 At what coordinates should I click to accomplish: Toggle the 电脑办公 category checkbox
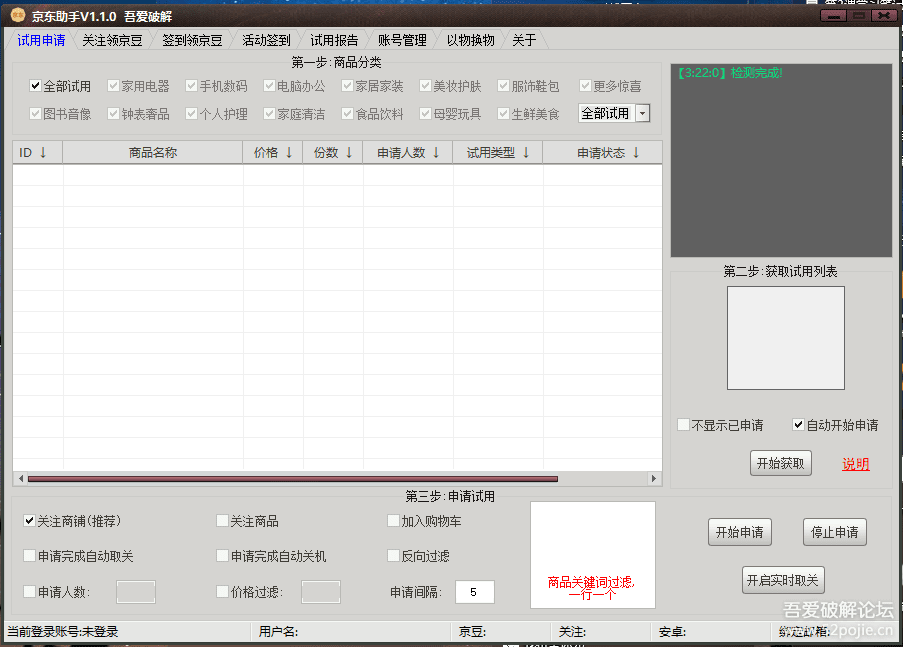click(x=269, y=86)
